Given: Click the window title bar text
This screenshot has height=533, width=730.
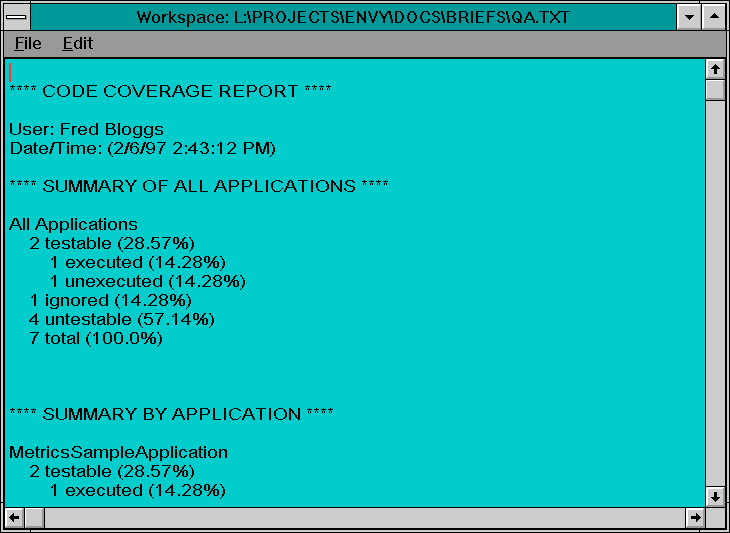Looking at the screenshot, I should point(353,18).
